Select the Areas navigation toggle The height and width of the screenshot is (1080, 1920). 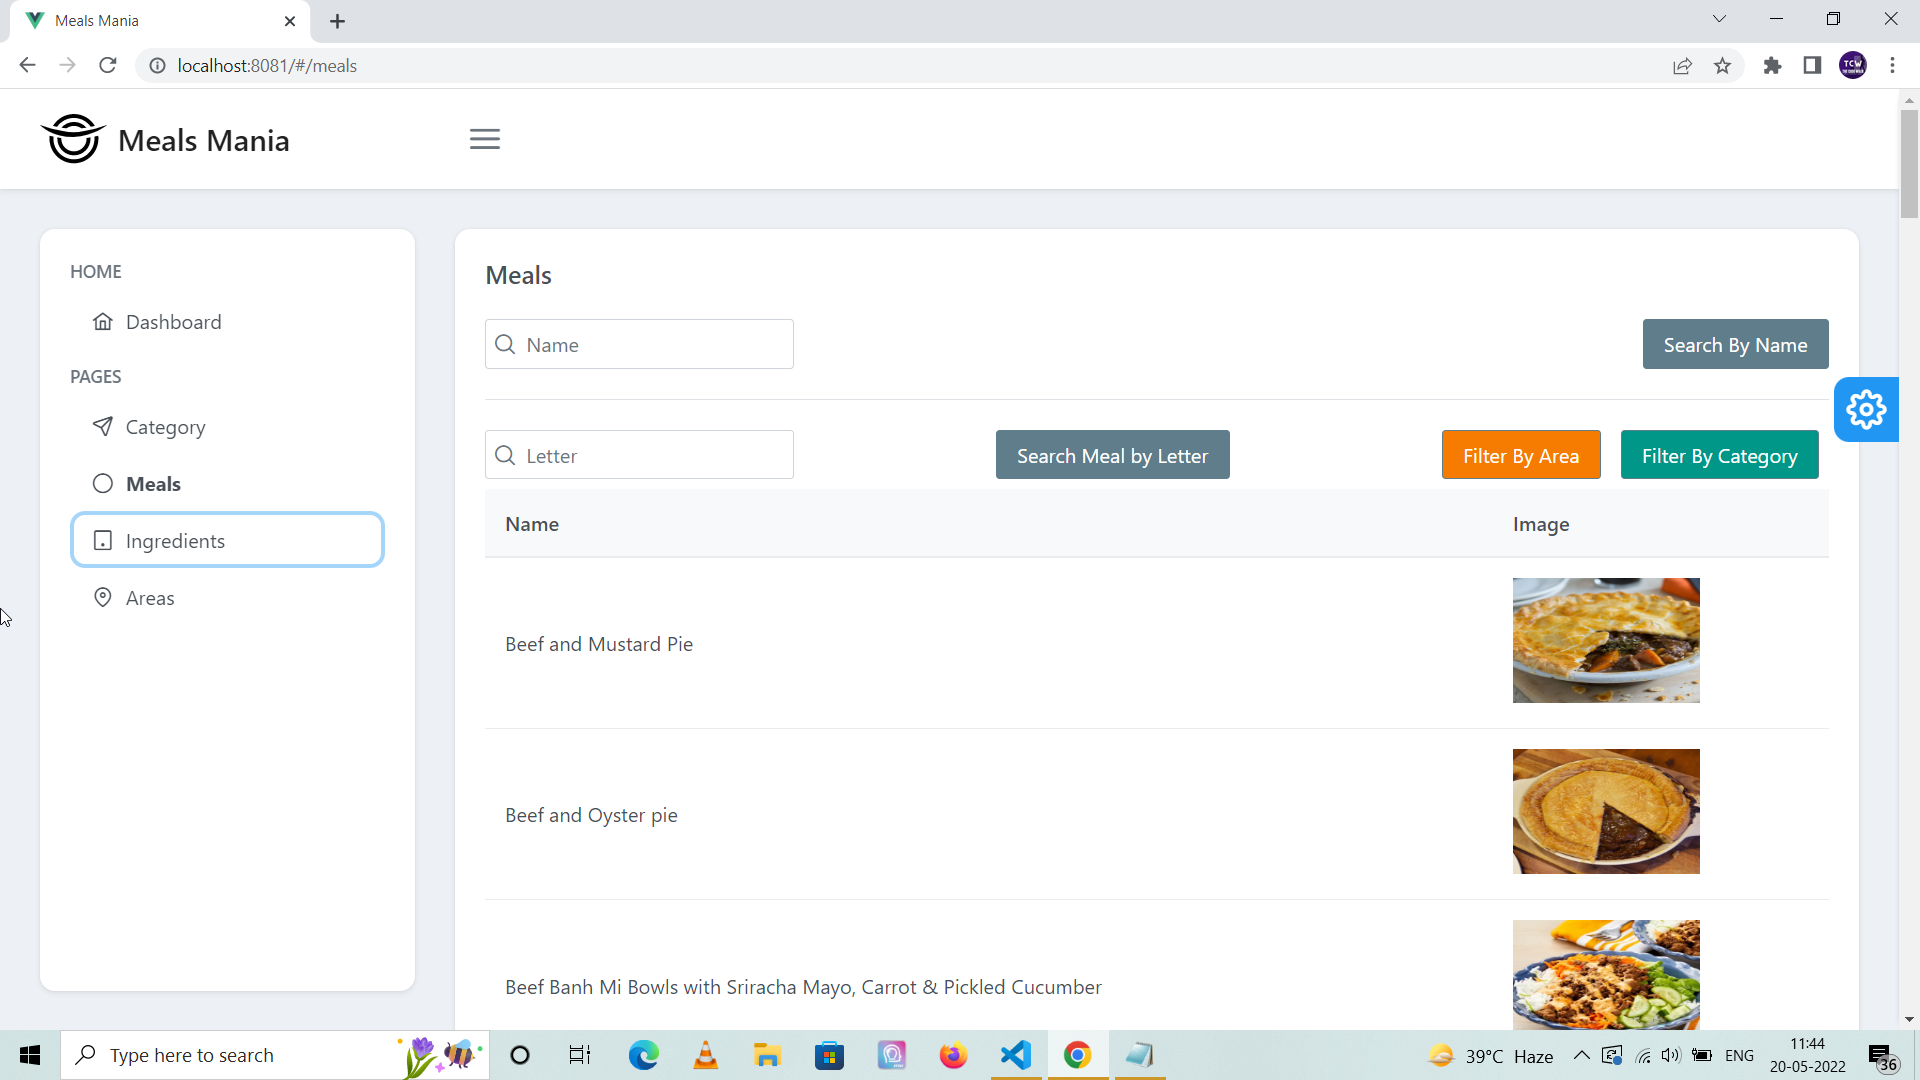tap(149, 597)
